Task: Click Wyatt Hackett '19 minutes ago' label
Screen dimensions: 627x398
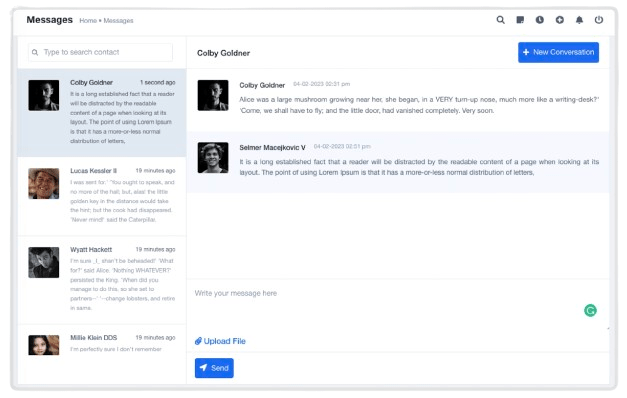Action: click(155, 250)
